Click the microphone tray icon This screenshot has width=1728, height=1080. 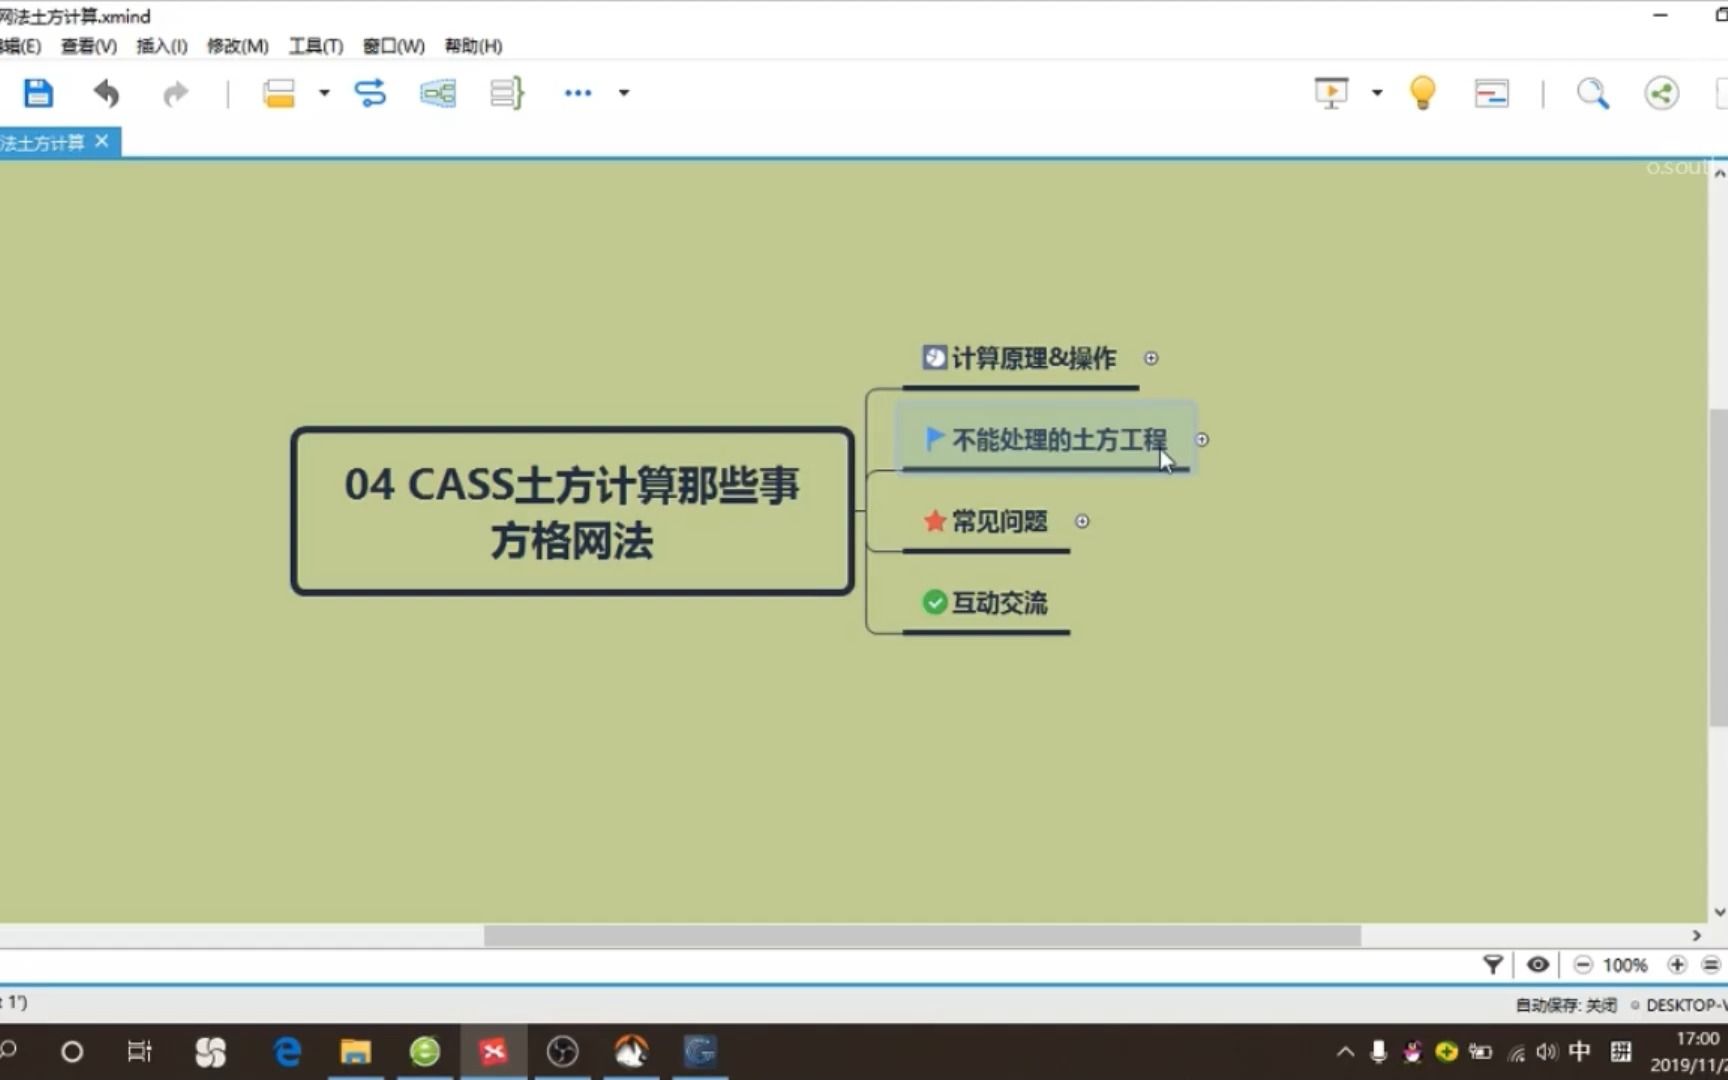1378,1052
